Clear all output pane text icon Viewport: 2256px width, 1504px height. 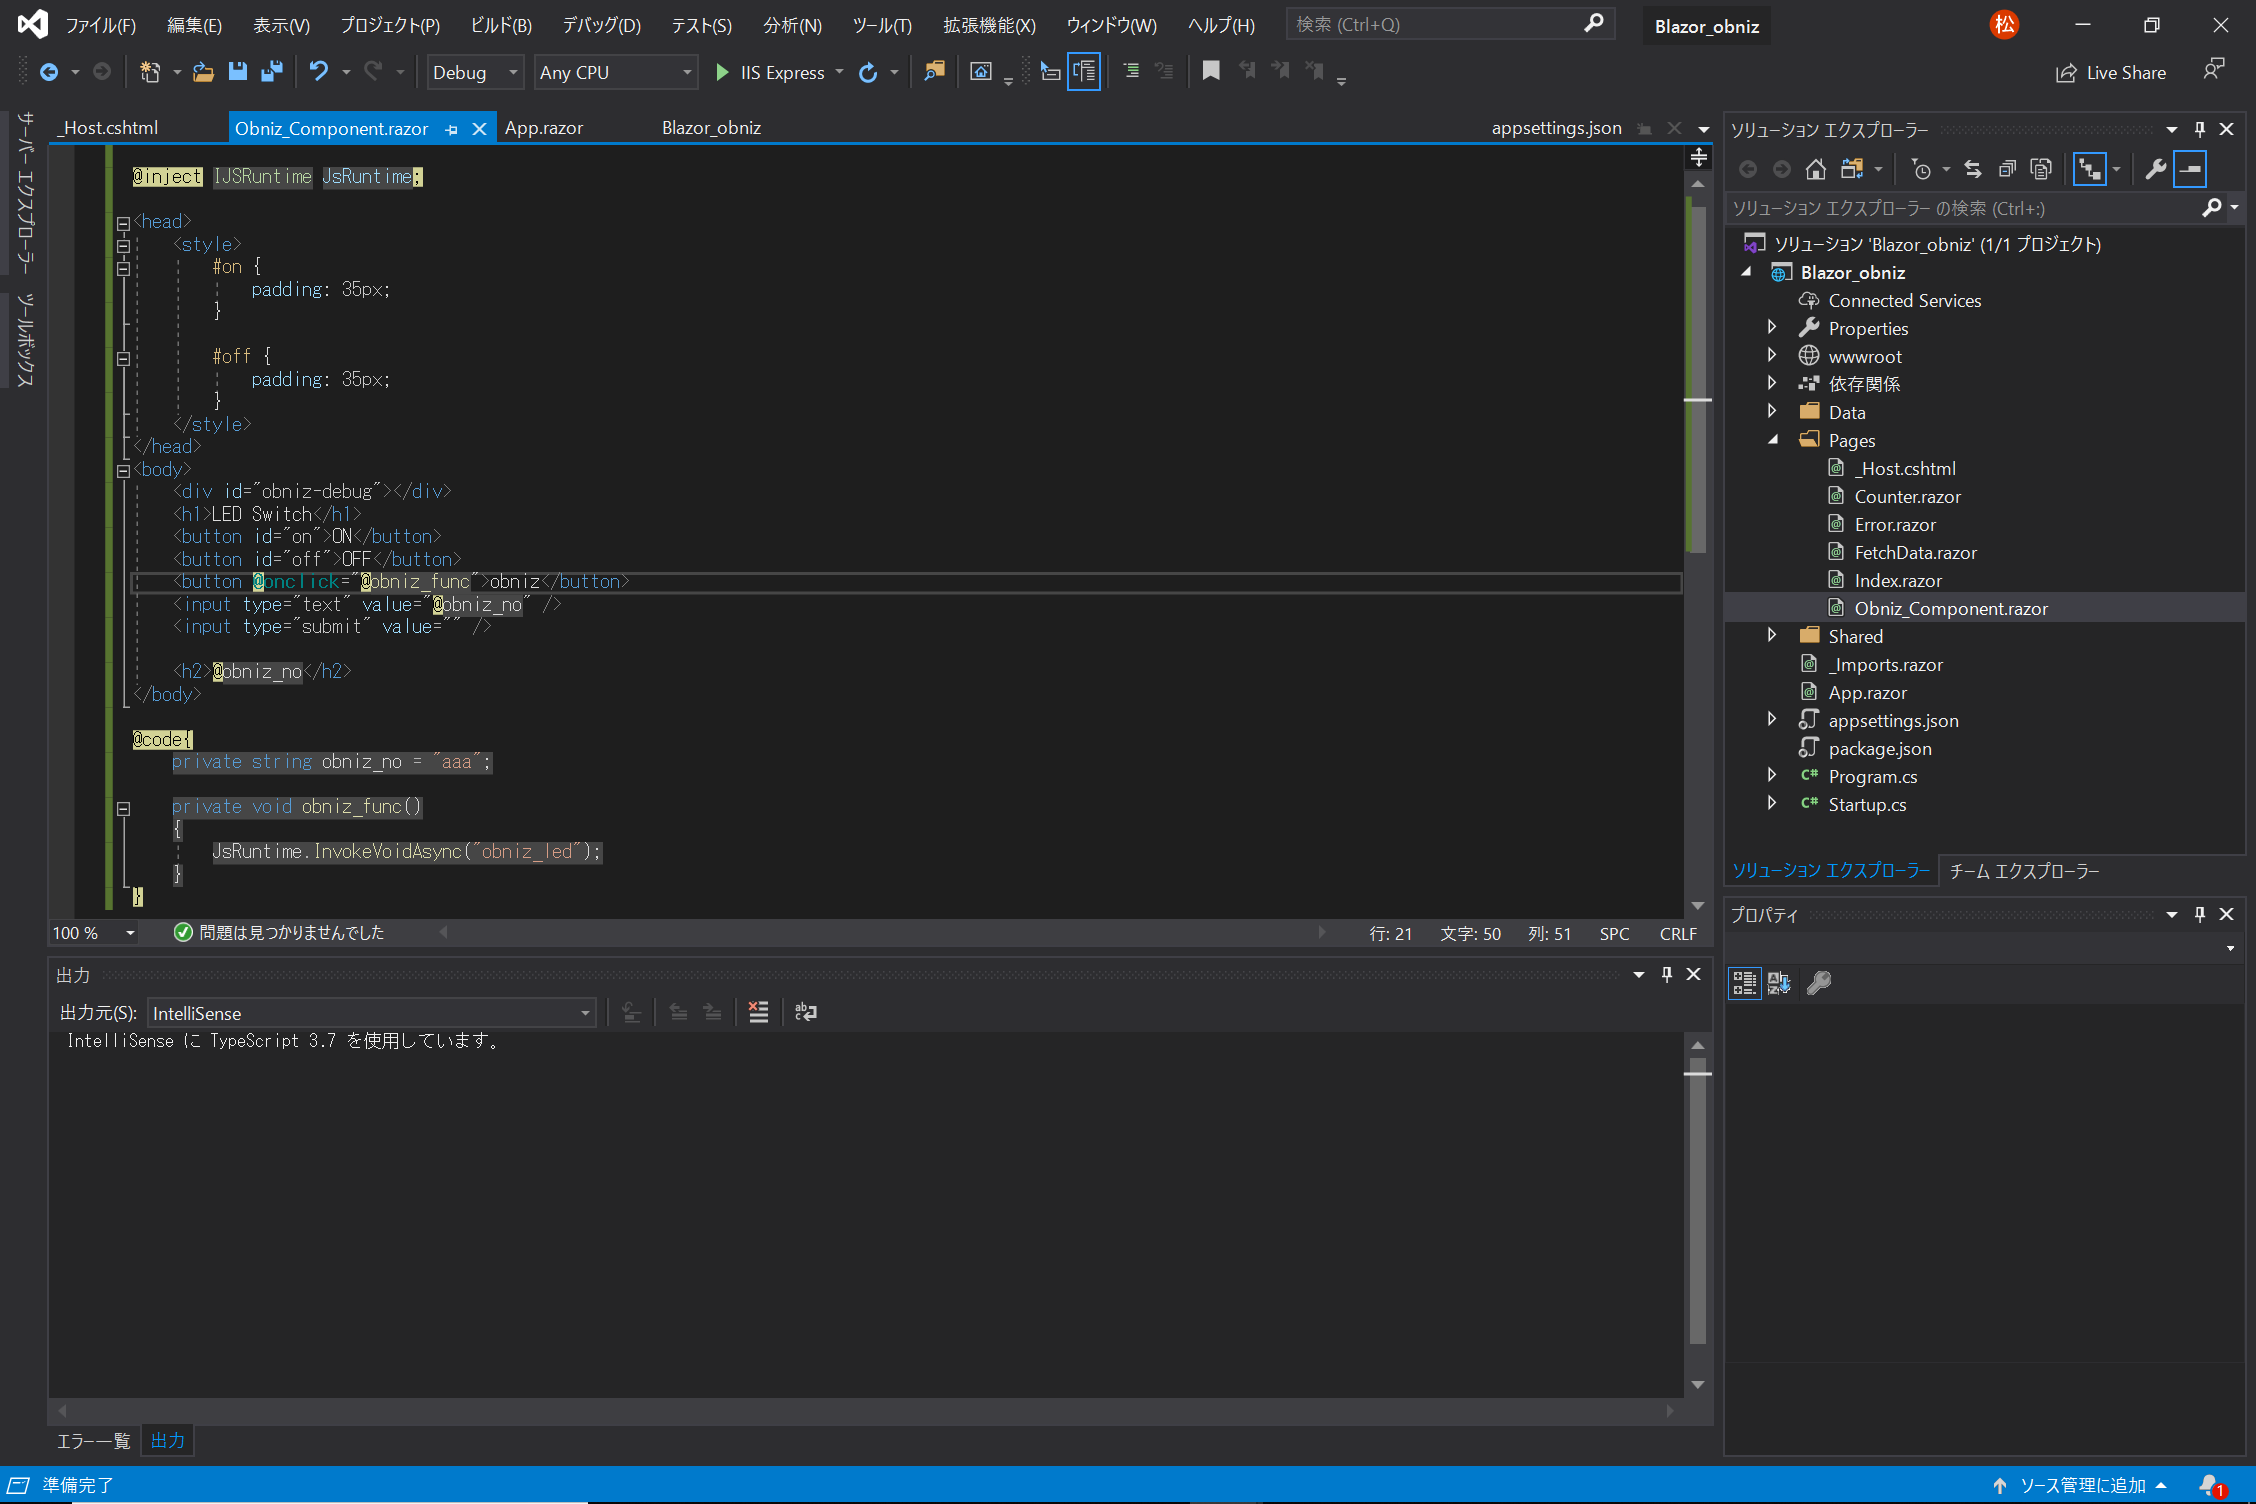tap(758, 1012)
